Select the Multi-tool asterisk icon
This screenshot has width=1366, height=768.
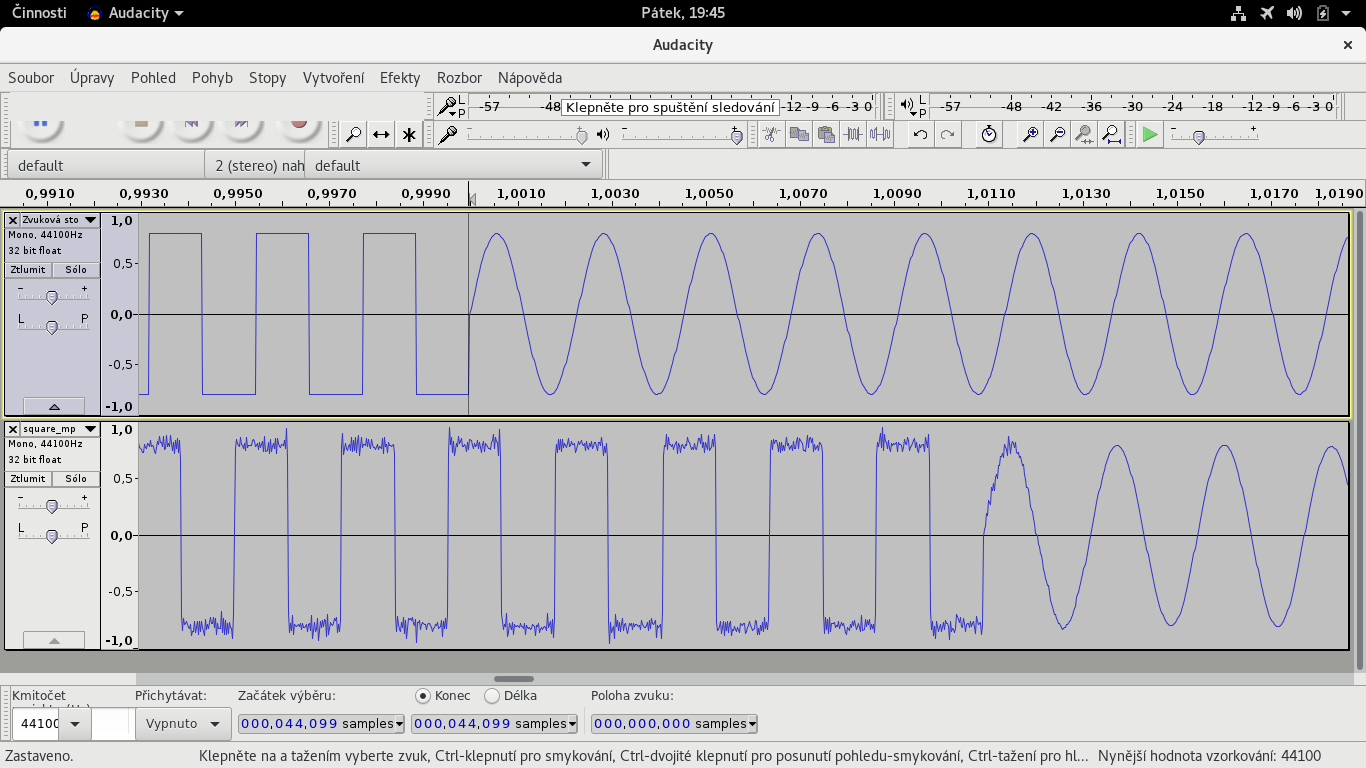pos(409,134)
